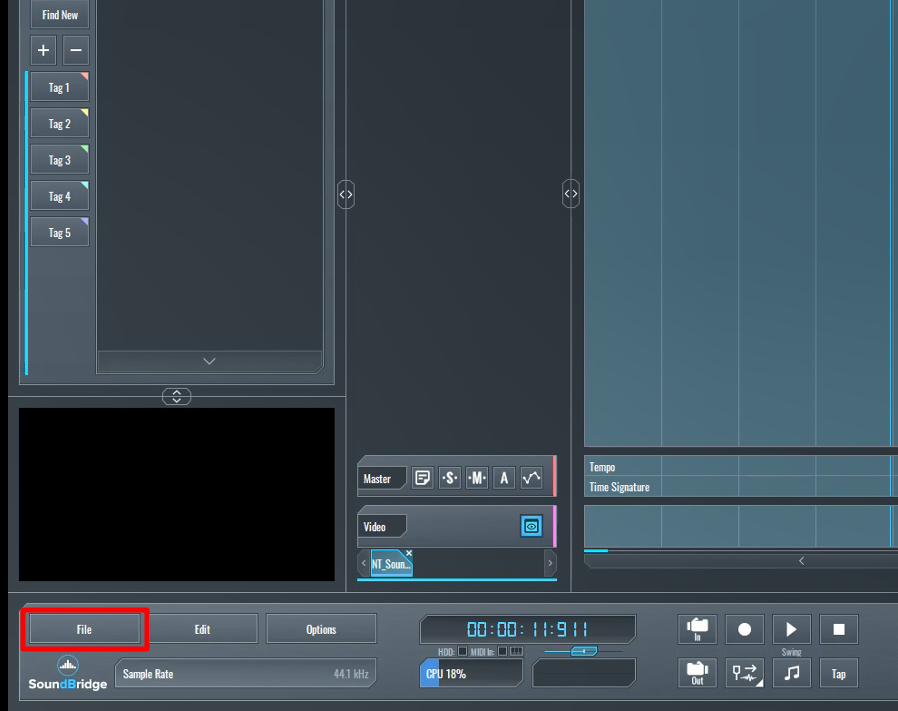Click the punch In marker icon
Screen dimensions: 898x711
[x=697, y=629]
